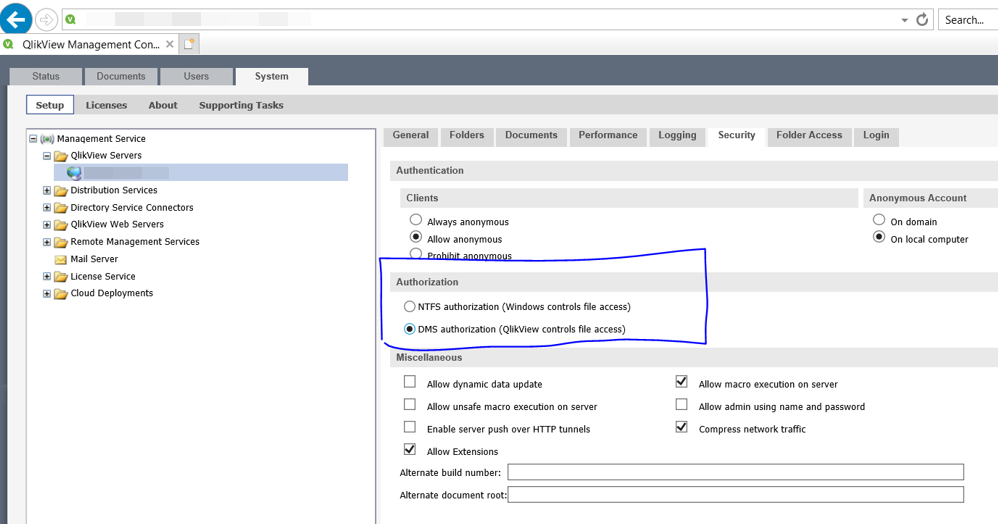Click Cloud Deployments folder icon

pos(60,294)
